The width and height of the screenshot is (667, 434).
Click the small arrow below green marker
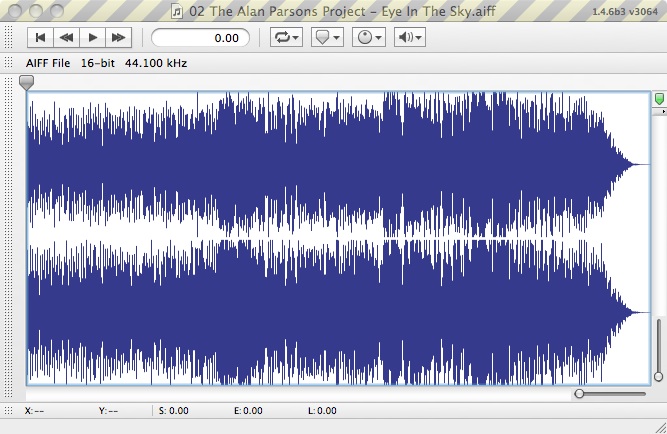[663, 111]
